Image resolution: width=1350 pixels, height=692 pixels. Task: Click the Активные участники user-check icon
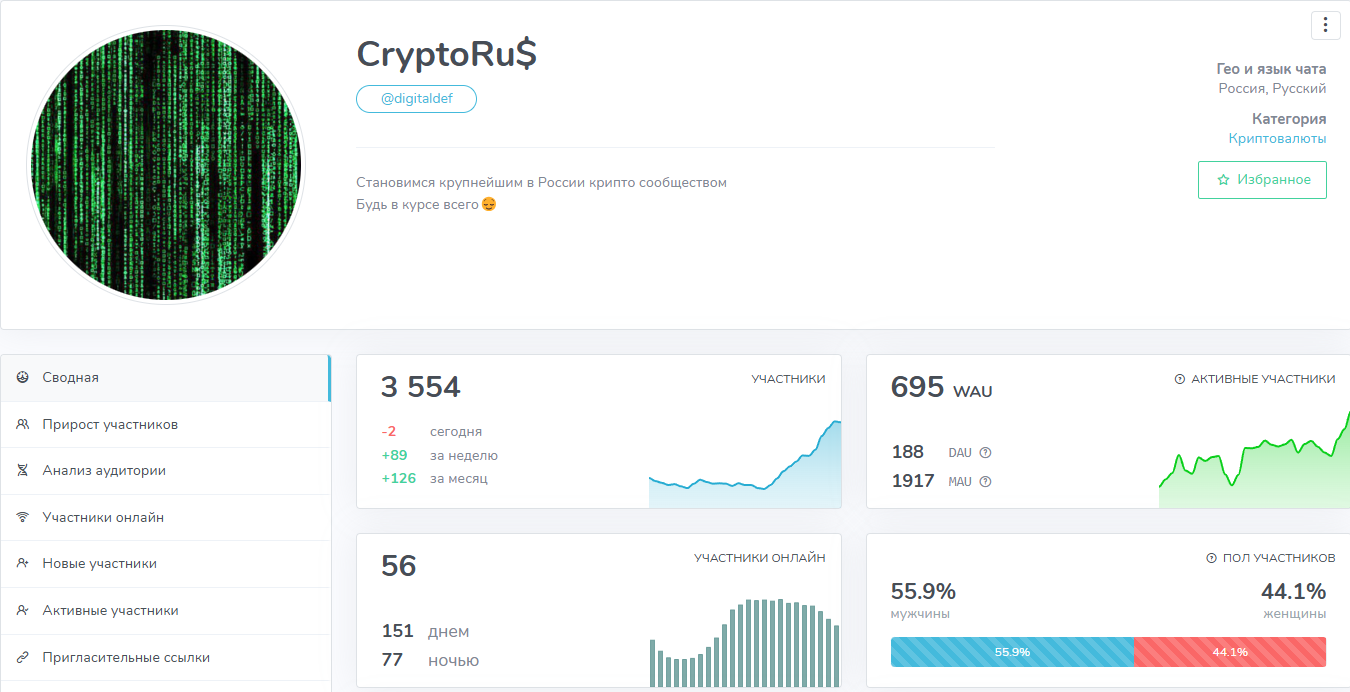pos(22,610)
